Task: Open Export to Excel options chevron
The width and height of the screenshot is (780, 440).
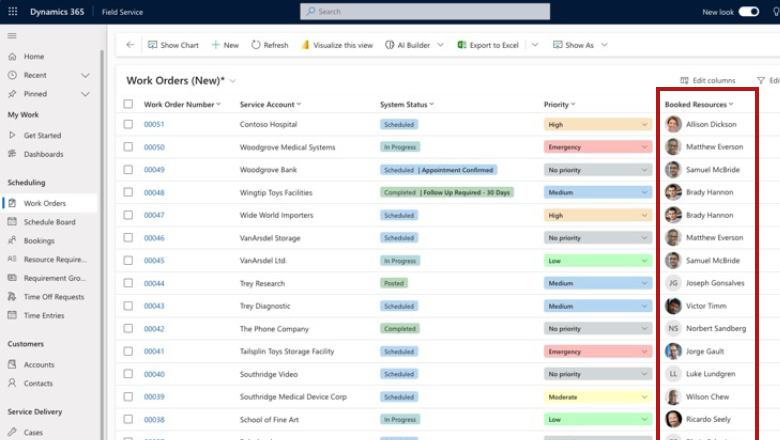Action: (535, 45)
